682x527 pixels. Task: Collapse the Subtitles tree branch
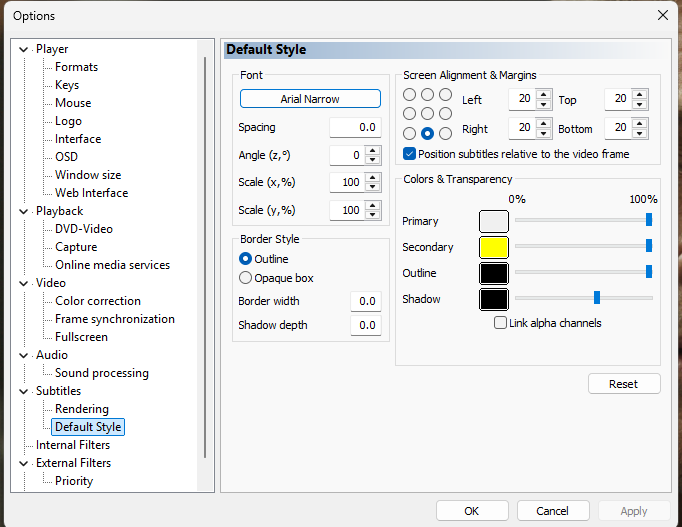coord(25,391)
